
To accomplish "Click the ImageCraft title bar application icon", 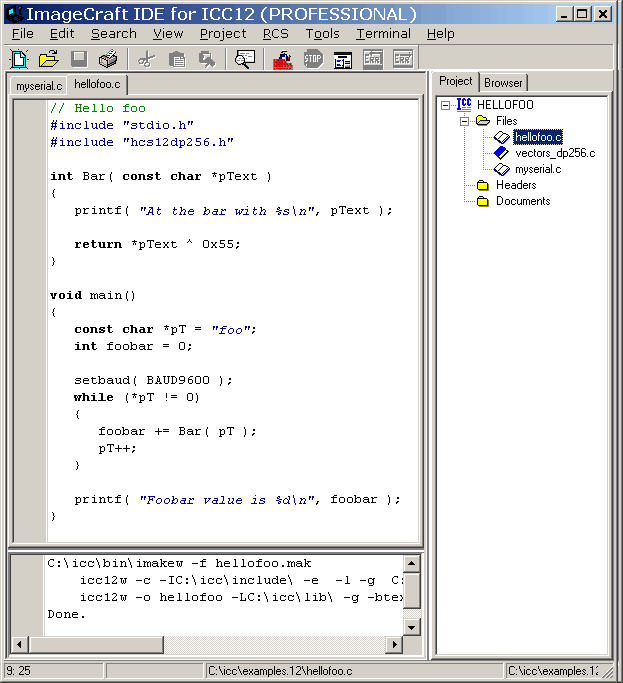I will (x=15, y=14).
